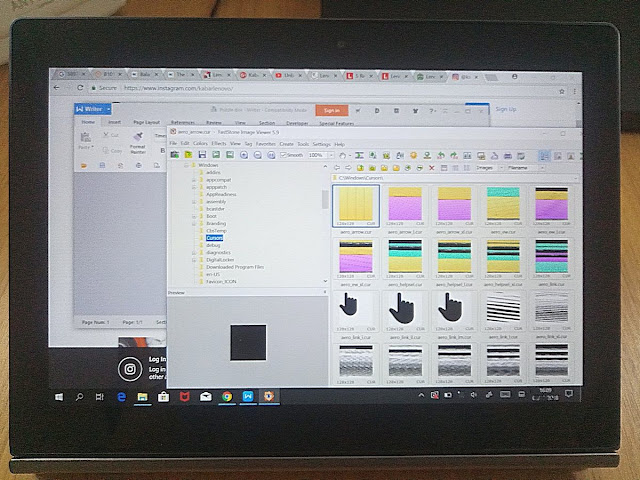The image size is (640, 480).
Task: Open the Effects menu
Action: [x=218, y=144]
